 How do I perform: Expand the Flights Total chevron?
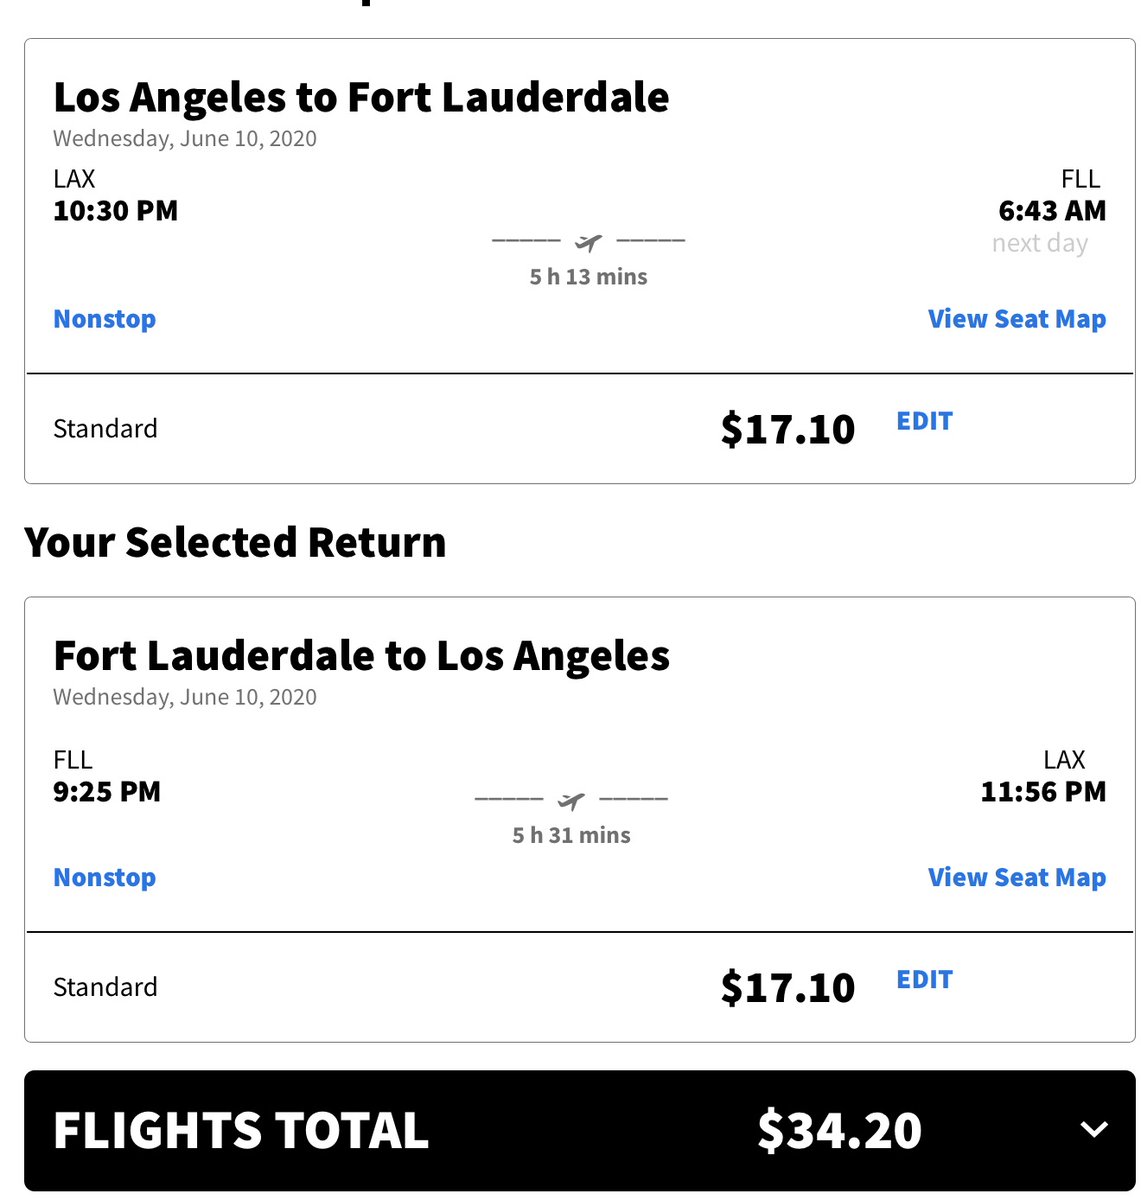click(1094, 1130)
